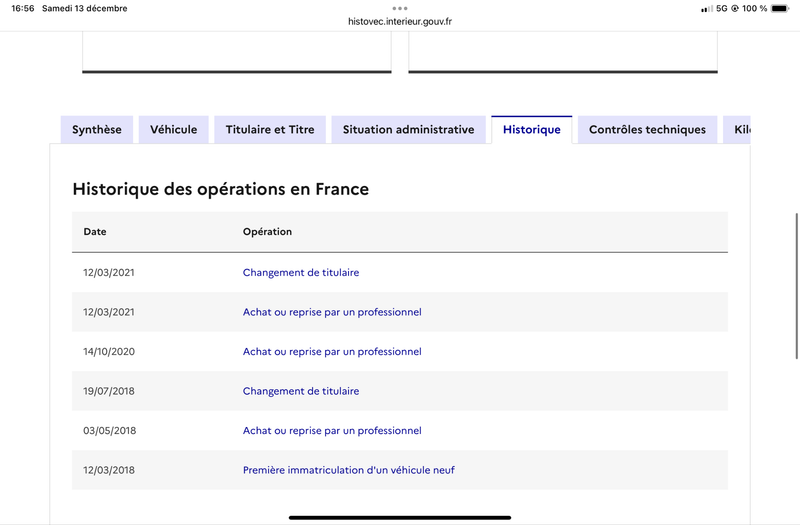Open the 14/10/2020 Achat ou reprise entry
The height and width of the screenshot is (525, 800).
click(x=332, y=352)
